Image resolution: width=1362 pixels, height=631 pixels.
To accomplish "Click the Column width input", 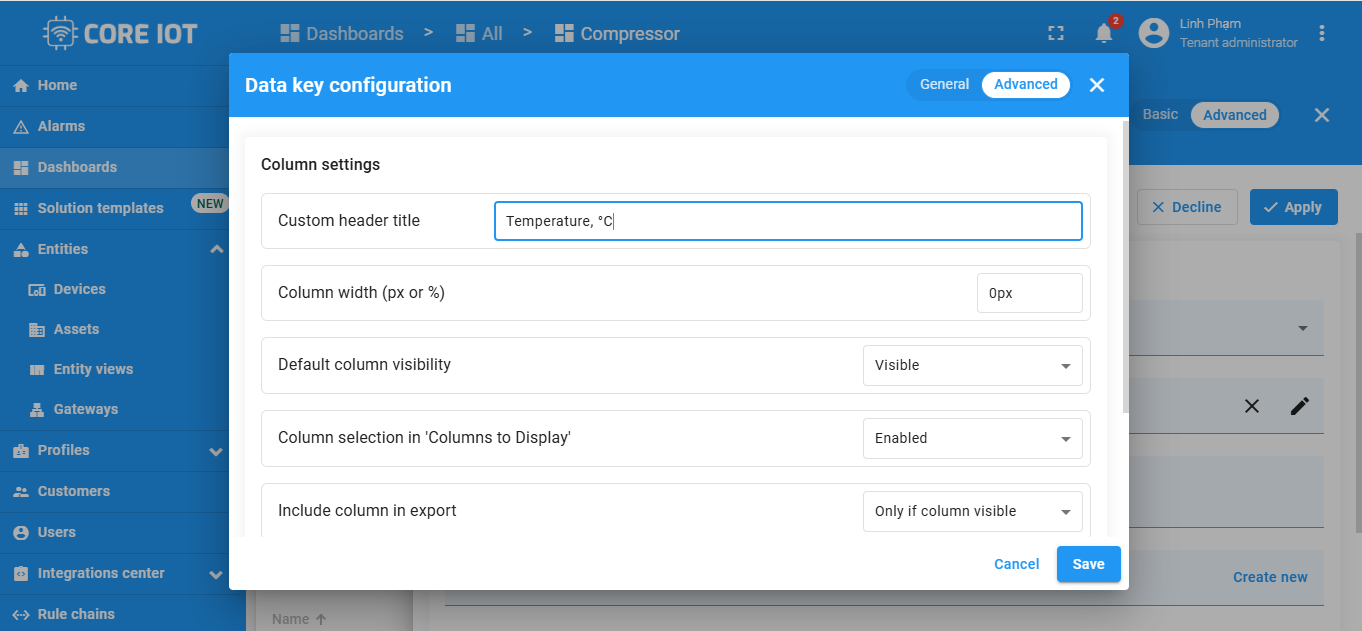I will point(1029,293).
